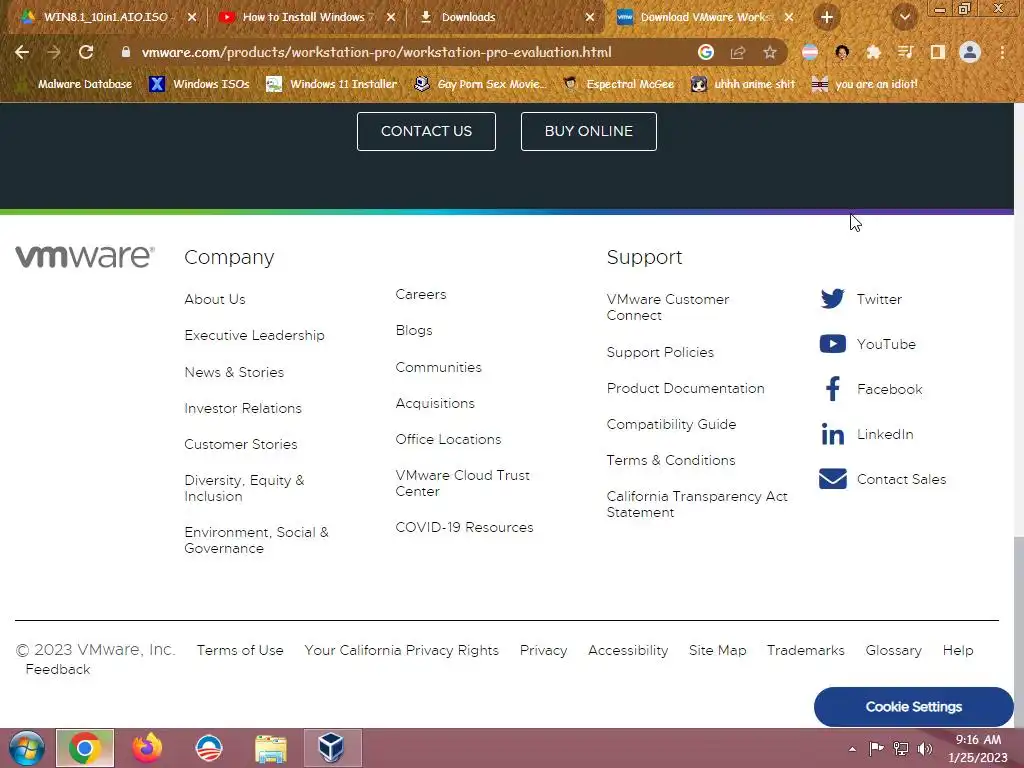The image size is (1024, 768).
Task: Open VirtualBox cube icon in taskbar
Action: (332, 748)
